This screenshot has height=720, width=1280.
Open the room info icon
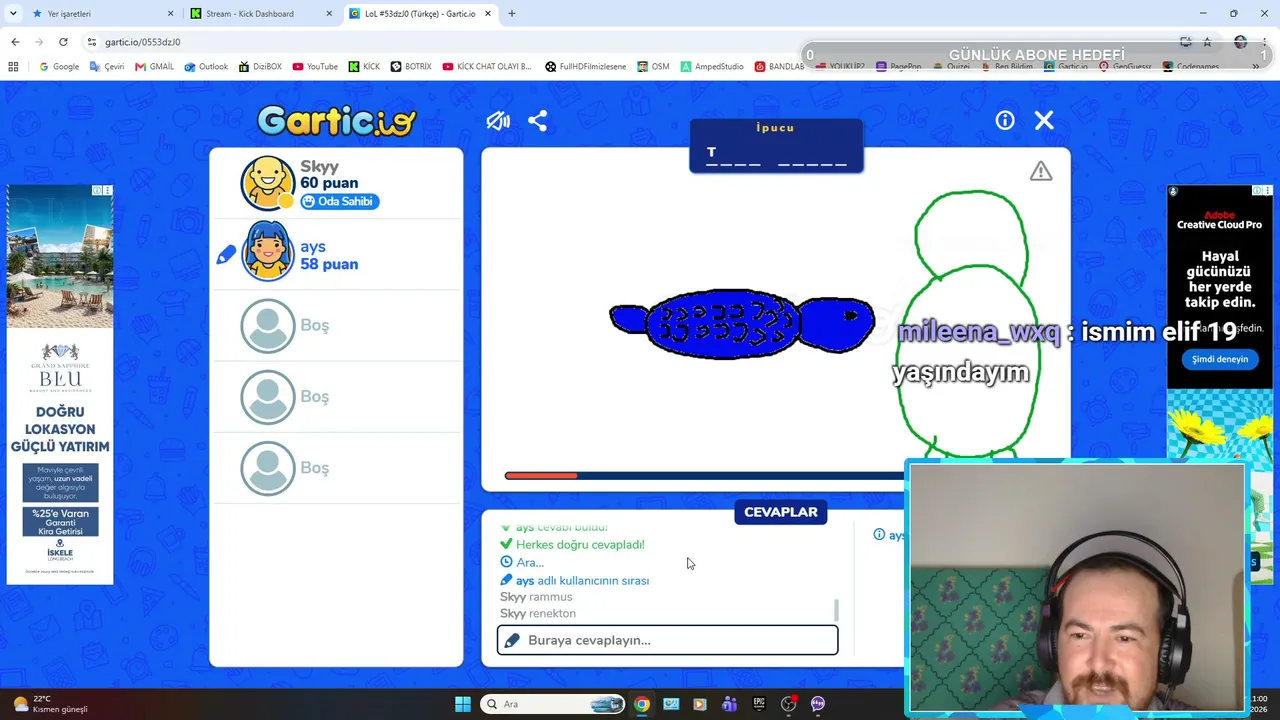click(x=1005, y=120)
